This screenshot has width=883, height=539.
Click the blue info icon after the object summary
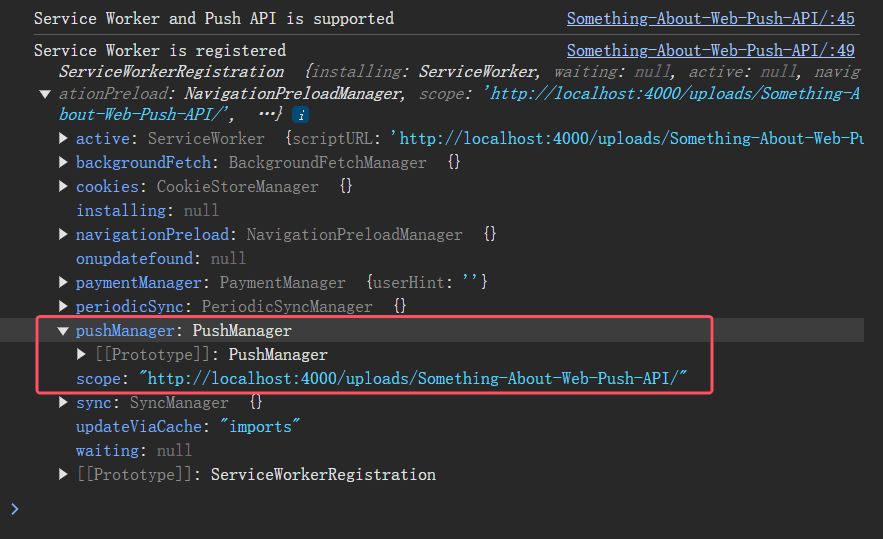[x=301, y=115]
